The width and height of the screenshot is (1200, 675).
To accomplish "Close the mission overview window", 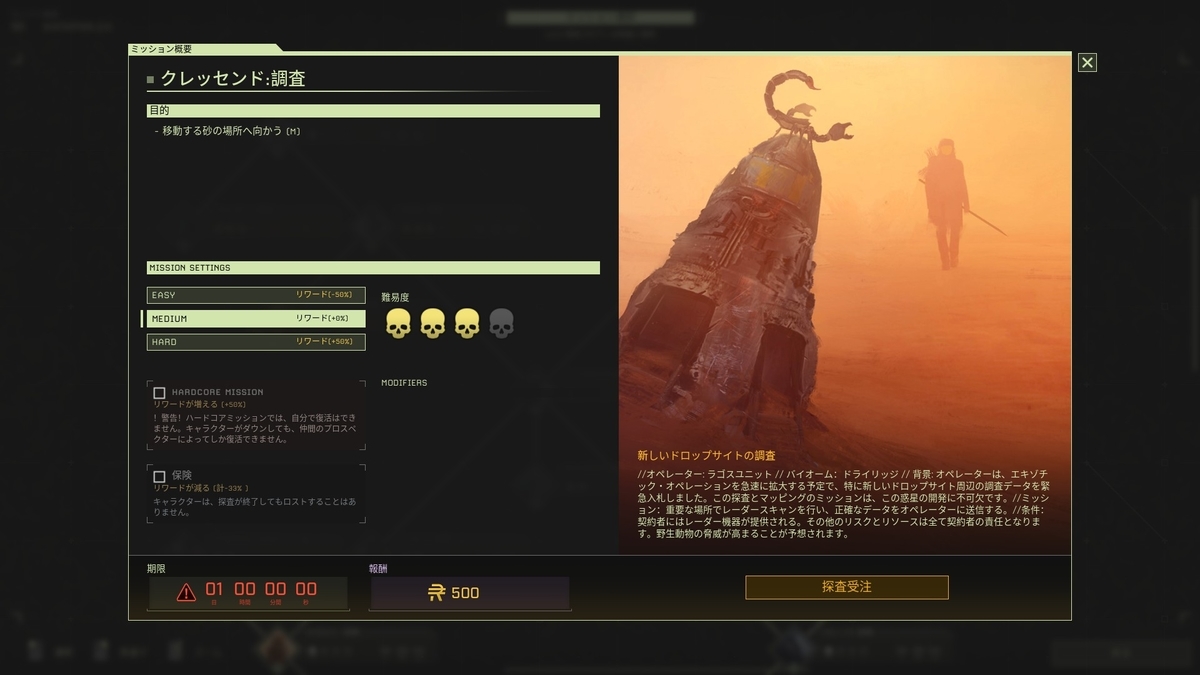I will coord(1088,62).
